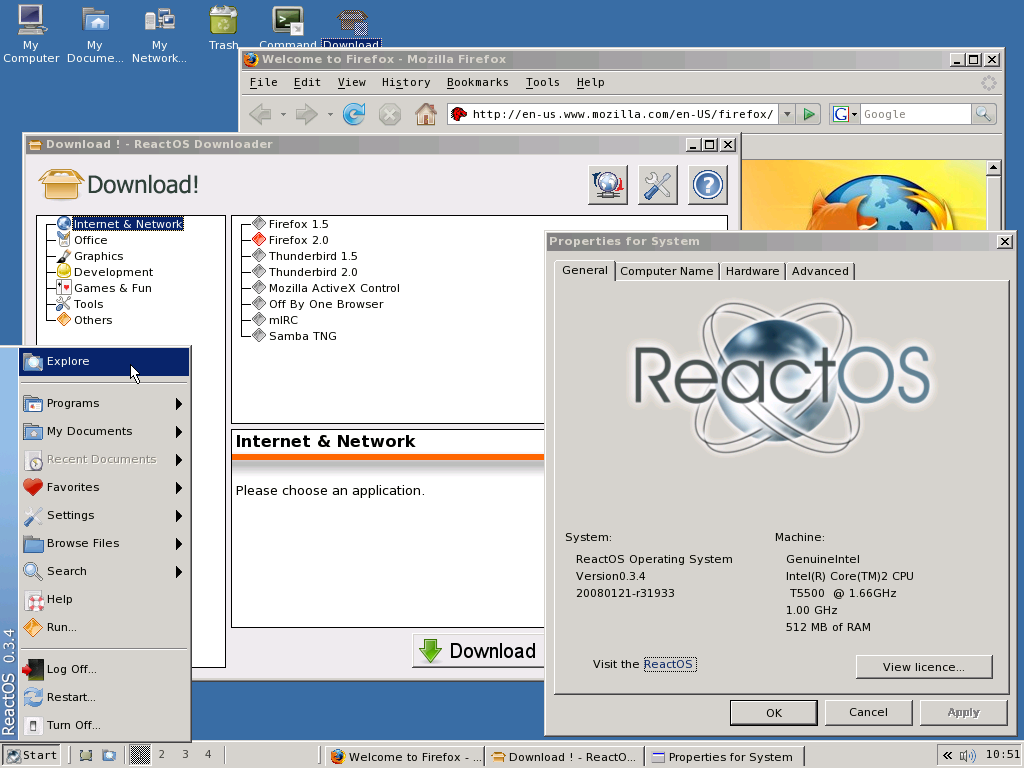The width and height of the screenshot is (1024, 768).
Task: Click the green Go arrow next to the address bar
Action: tap(809, 113)
